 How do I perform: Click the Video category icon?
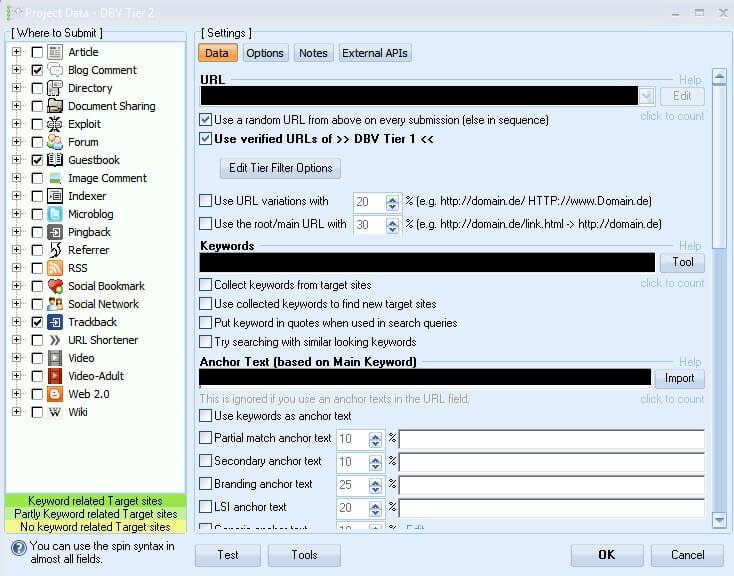(55, 358)
